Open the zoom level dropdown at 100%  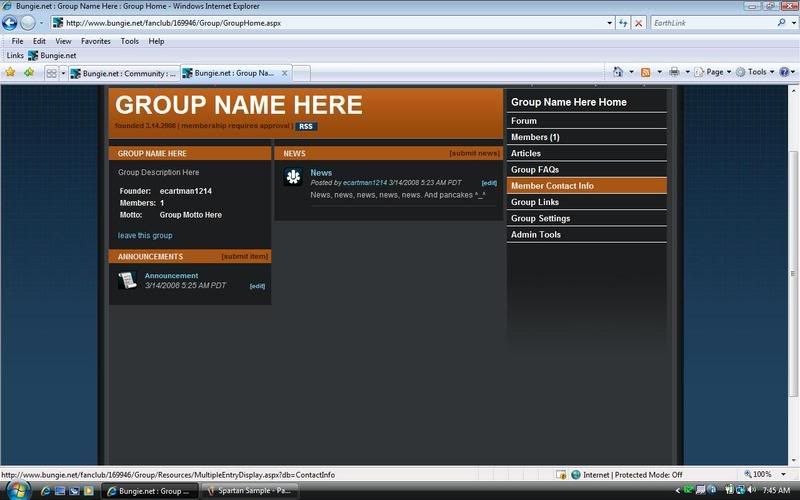(765, 474)
